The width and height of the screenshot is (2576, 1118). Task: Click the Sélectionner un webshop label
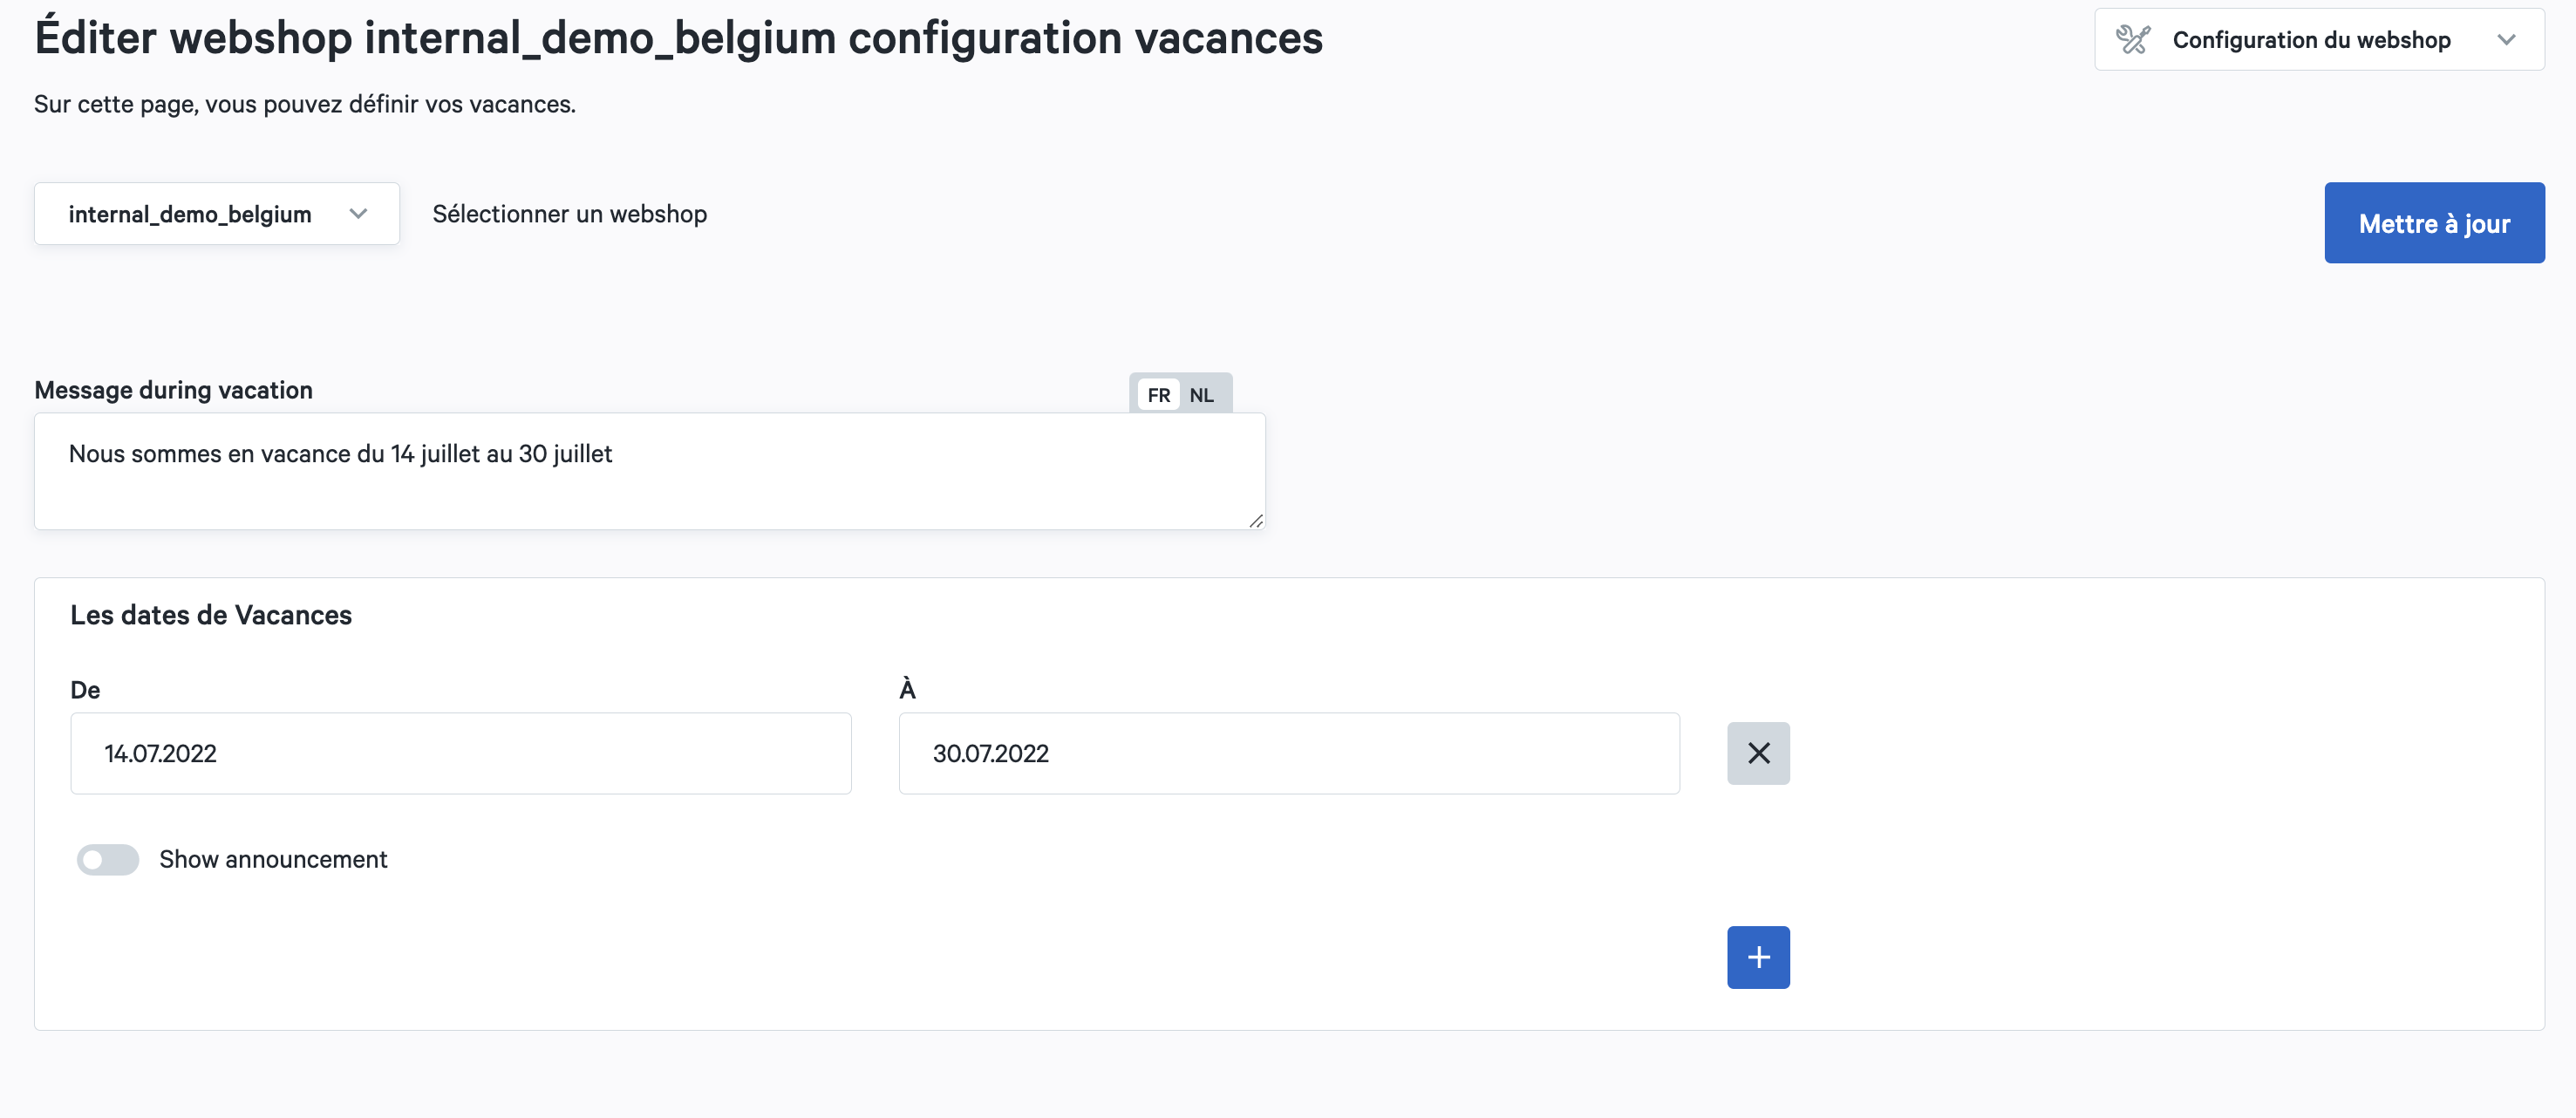click(x=569, y=214)
